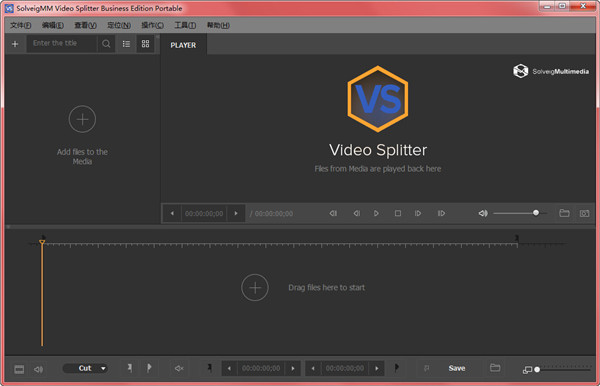Open the 工具(T) menu
Viewport: 600px width, 386px height.
point(185,25)
